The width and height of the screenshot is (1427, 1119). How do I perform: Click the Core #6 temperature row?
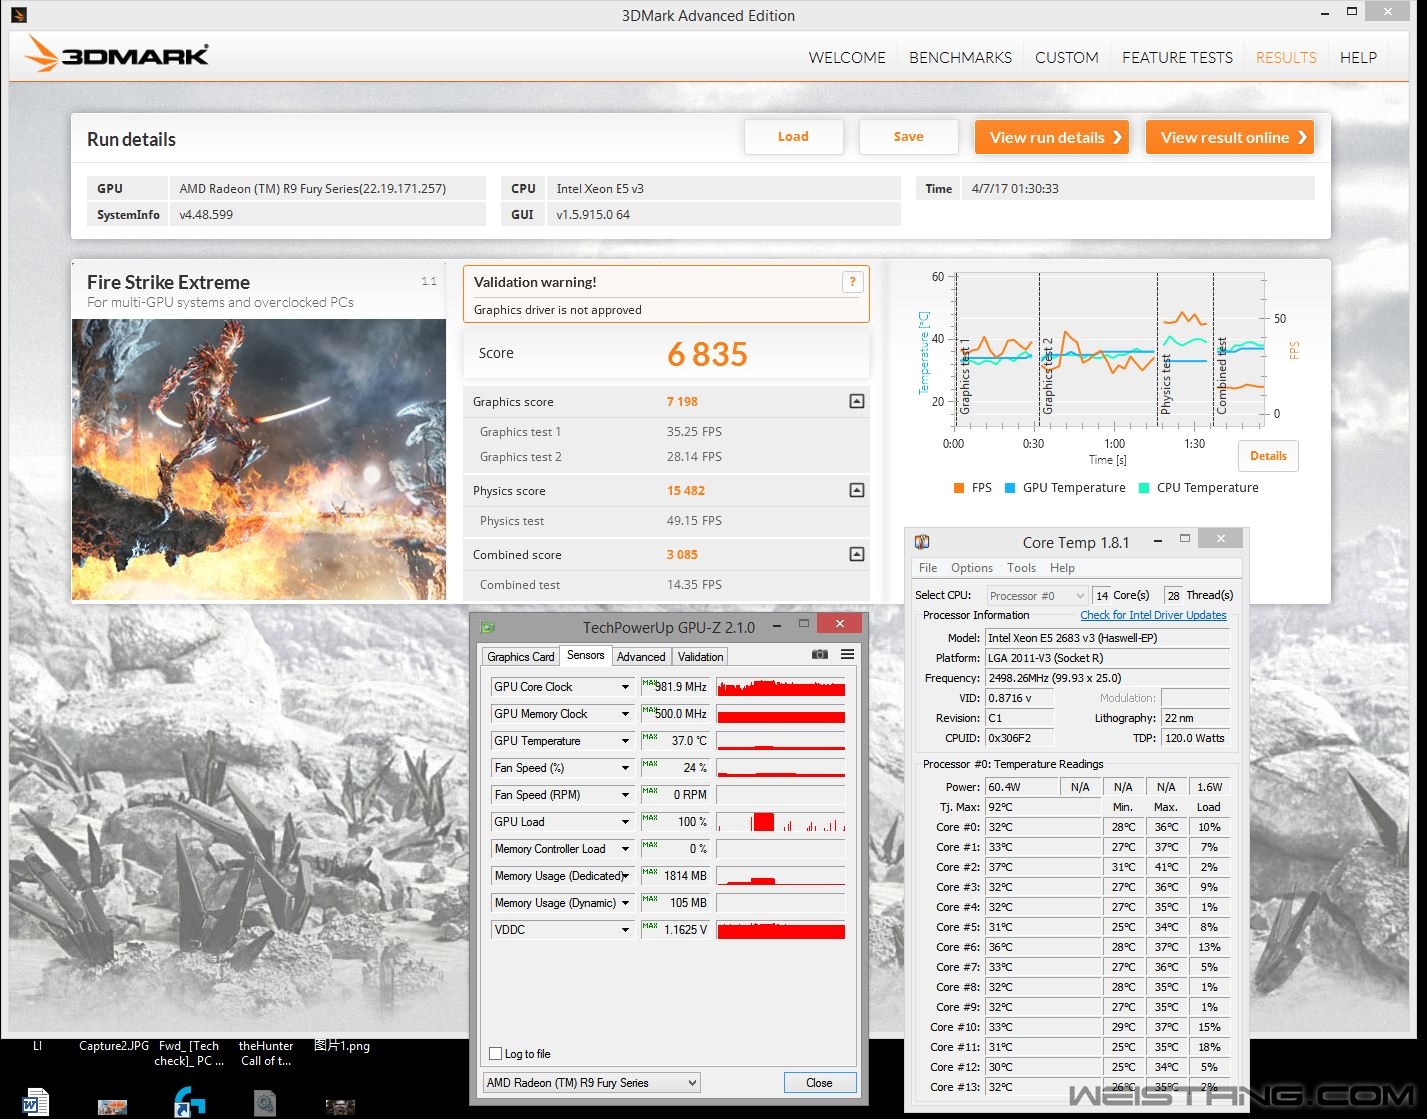[1078, 947]
